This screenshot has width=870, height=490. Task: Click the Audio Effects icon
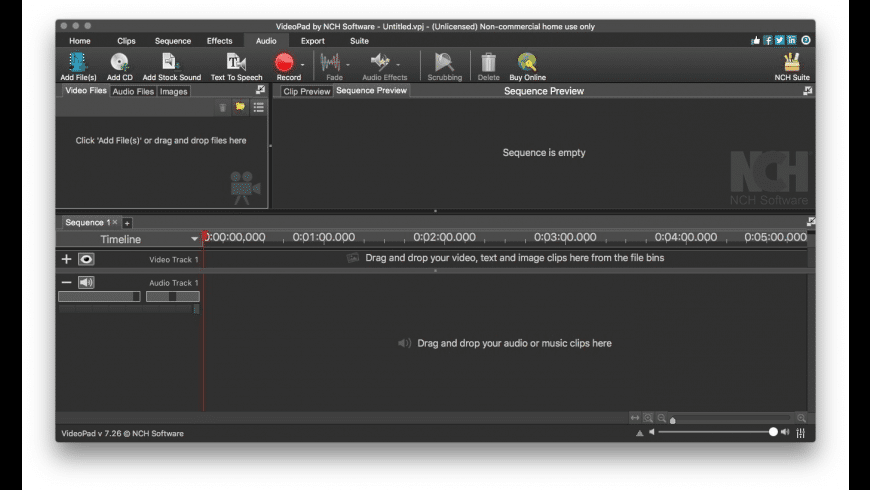381,62
